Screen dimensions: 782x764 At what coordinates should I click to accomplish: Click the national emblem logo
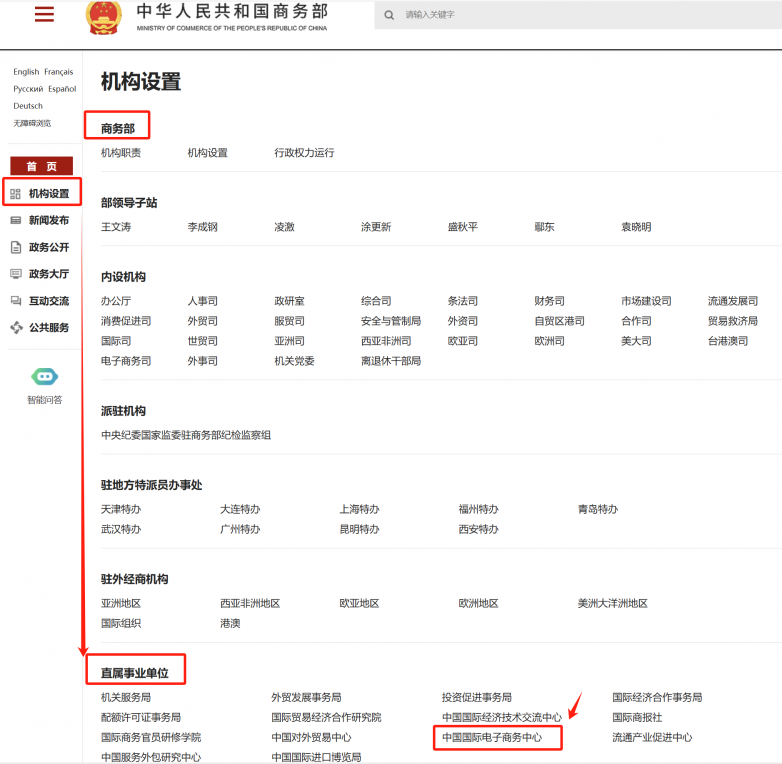pos(104,17)
